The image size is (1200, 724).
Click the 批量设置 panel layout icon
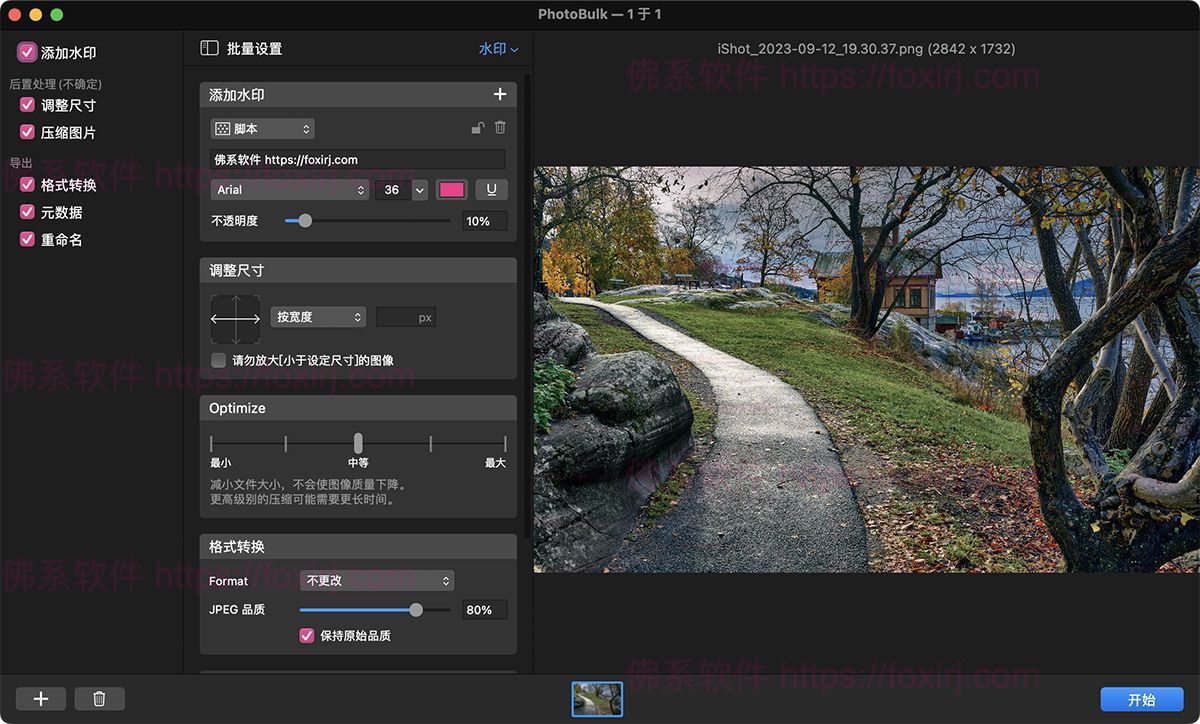209,48
